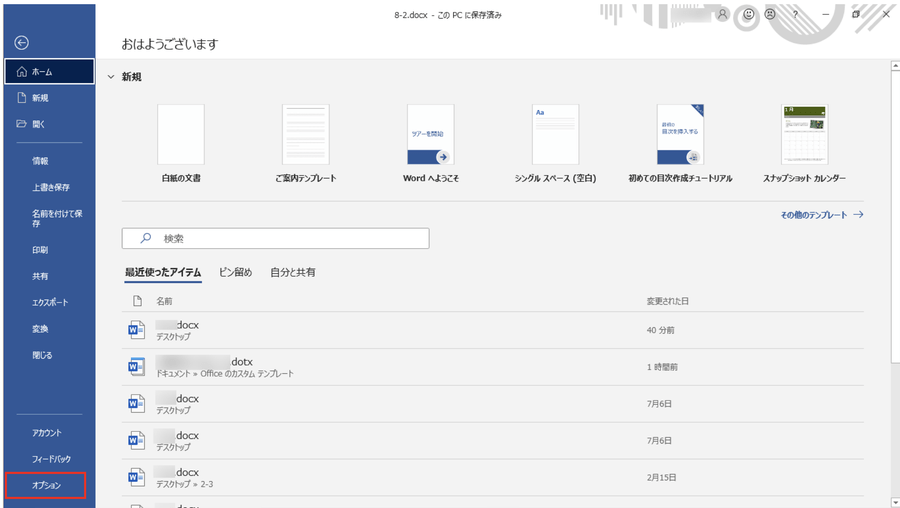
Task: Open アカウント settings
Action: 46,433
